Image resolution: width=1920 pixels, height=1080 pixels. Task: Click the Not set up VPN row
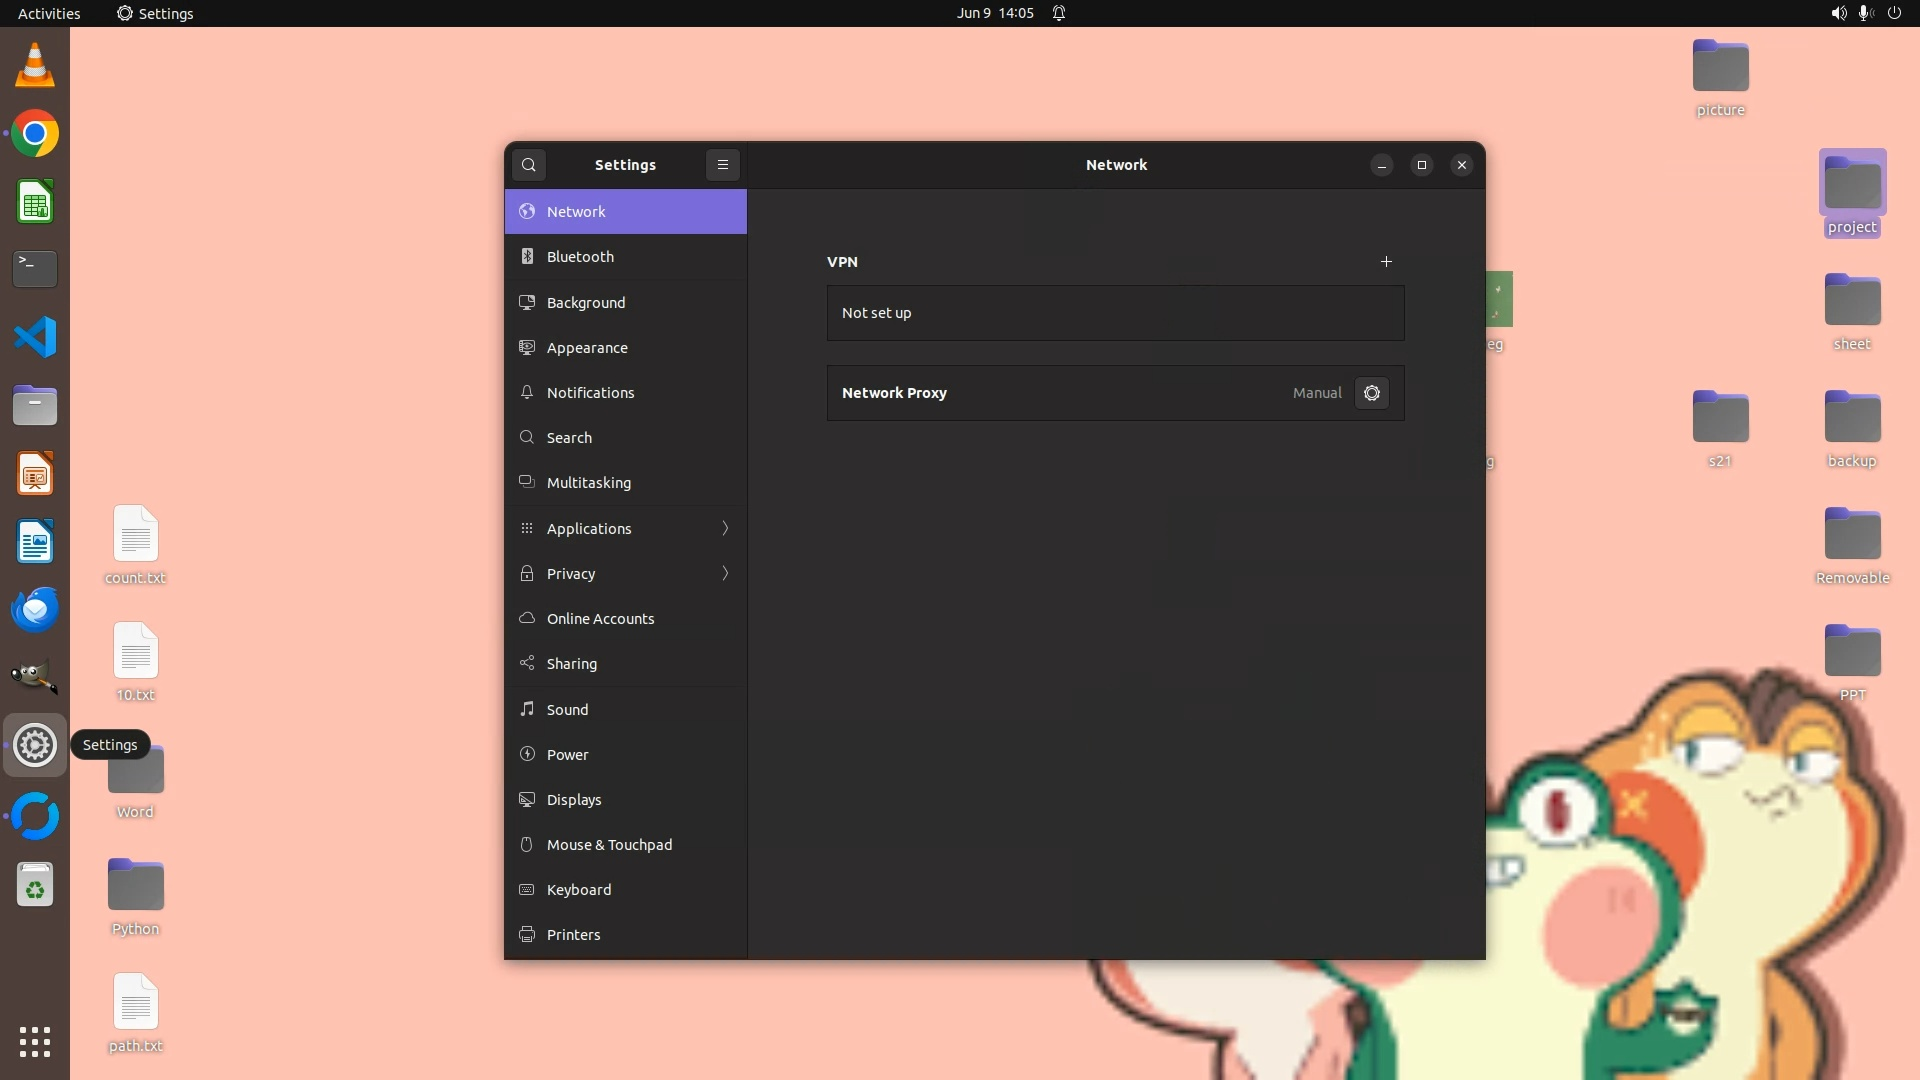pyautogui.click(x=1115, y=313)
